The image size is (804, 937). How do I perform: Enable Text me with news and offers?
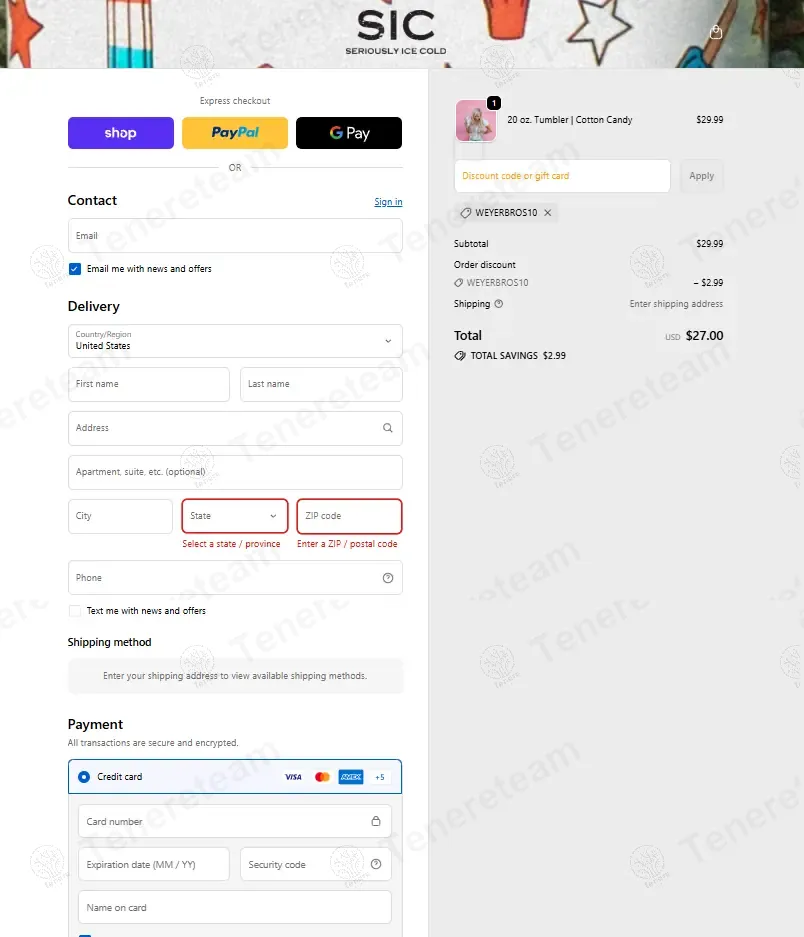[x=75, y=611]
